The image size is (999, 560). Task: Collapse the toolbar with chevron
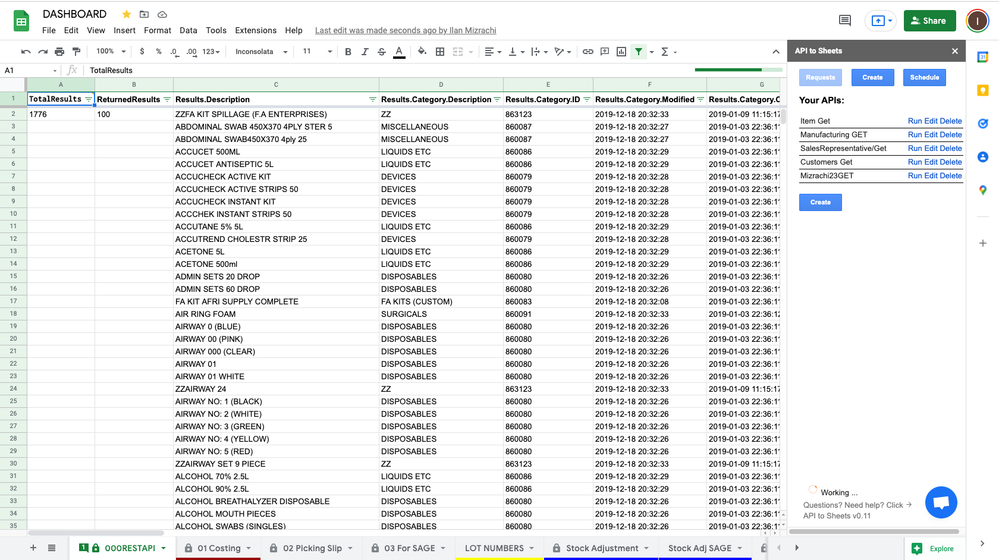pyautogui.click(x=775, y=52)
